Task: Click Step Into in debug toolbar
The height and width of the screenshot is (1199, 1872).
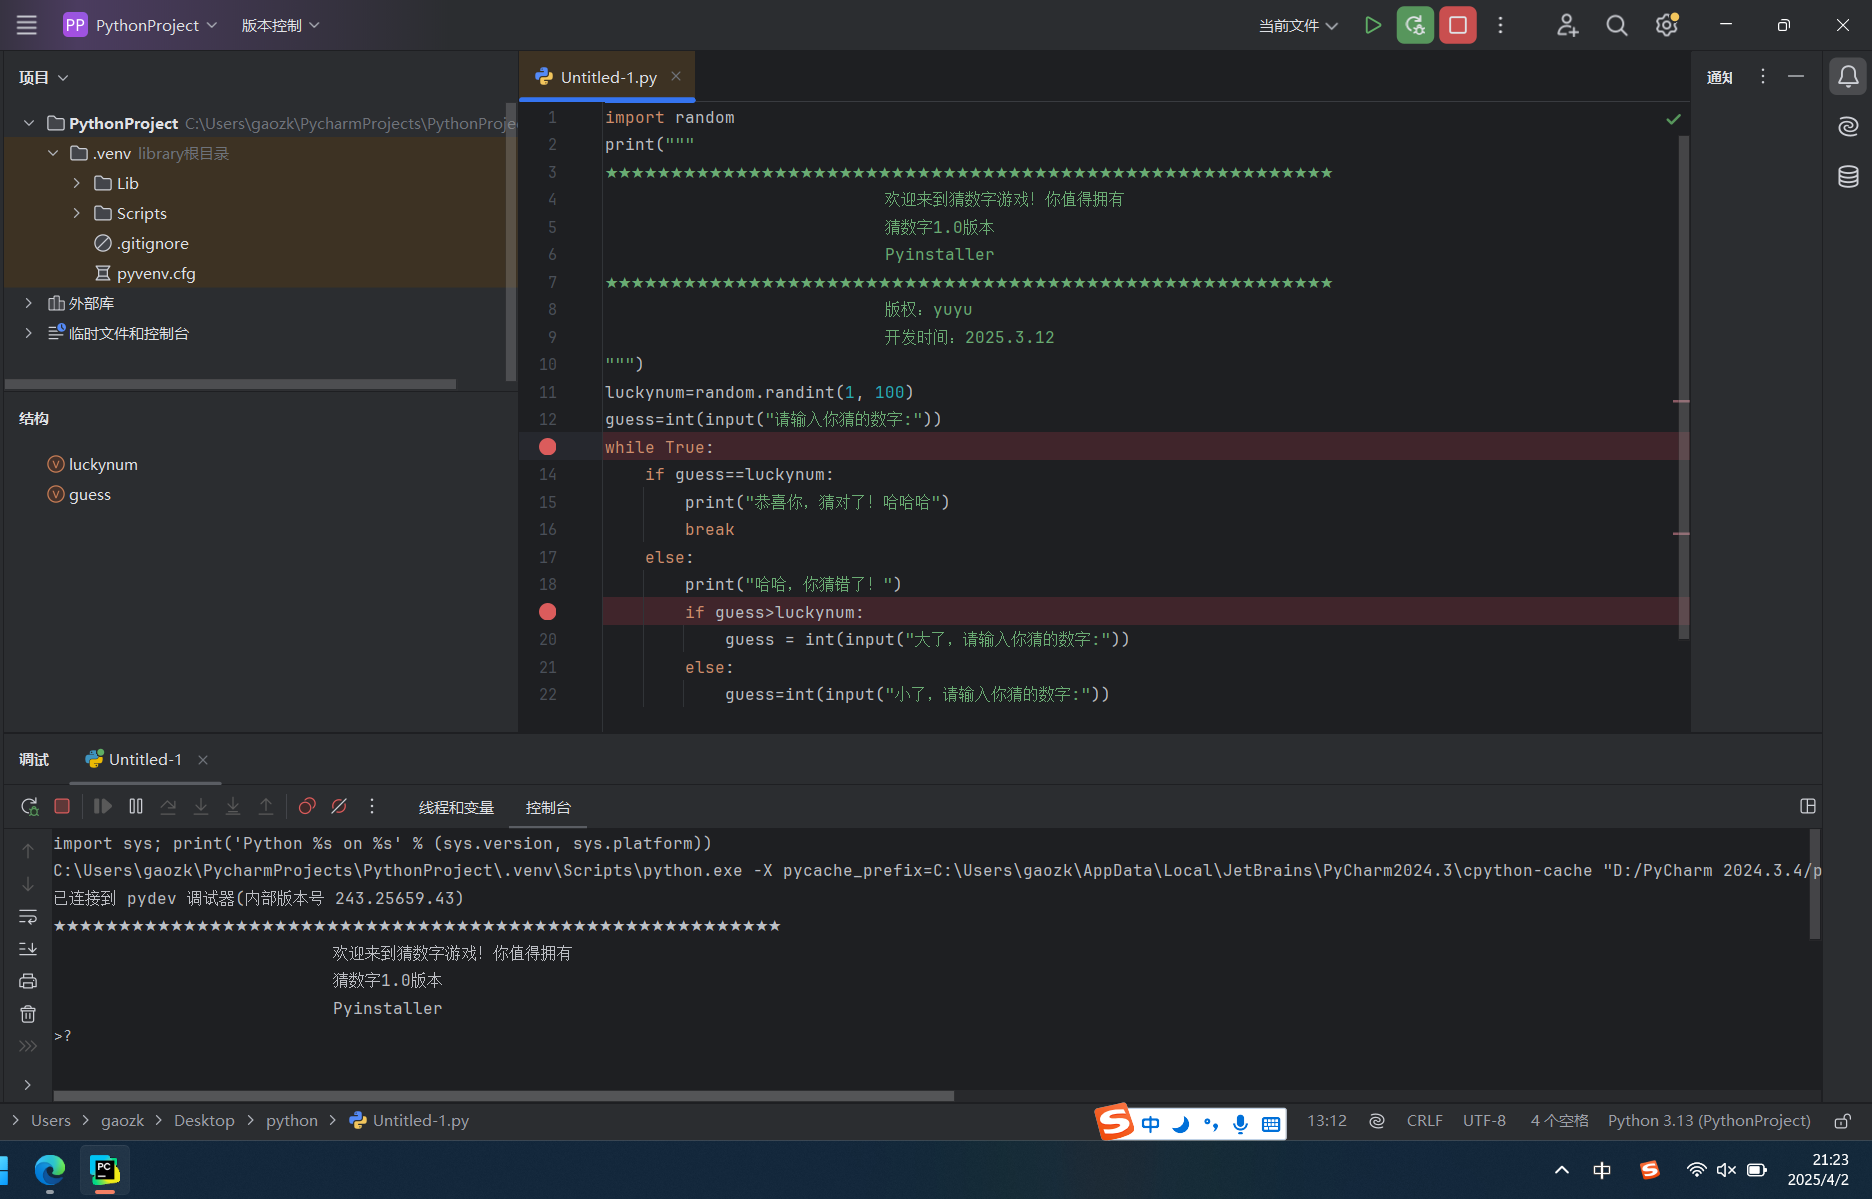Action: pos(201,806)
